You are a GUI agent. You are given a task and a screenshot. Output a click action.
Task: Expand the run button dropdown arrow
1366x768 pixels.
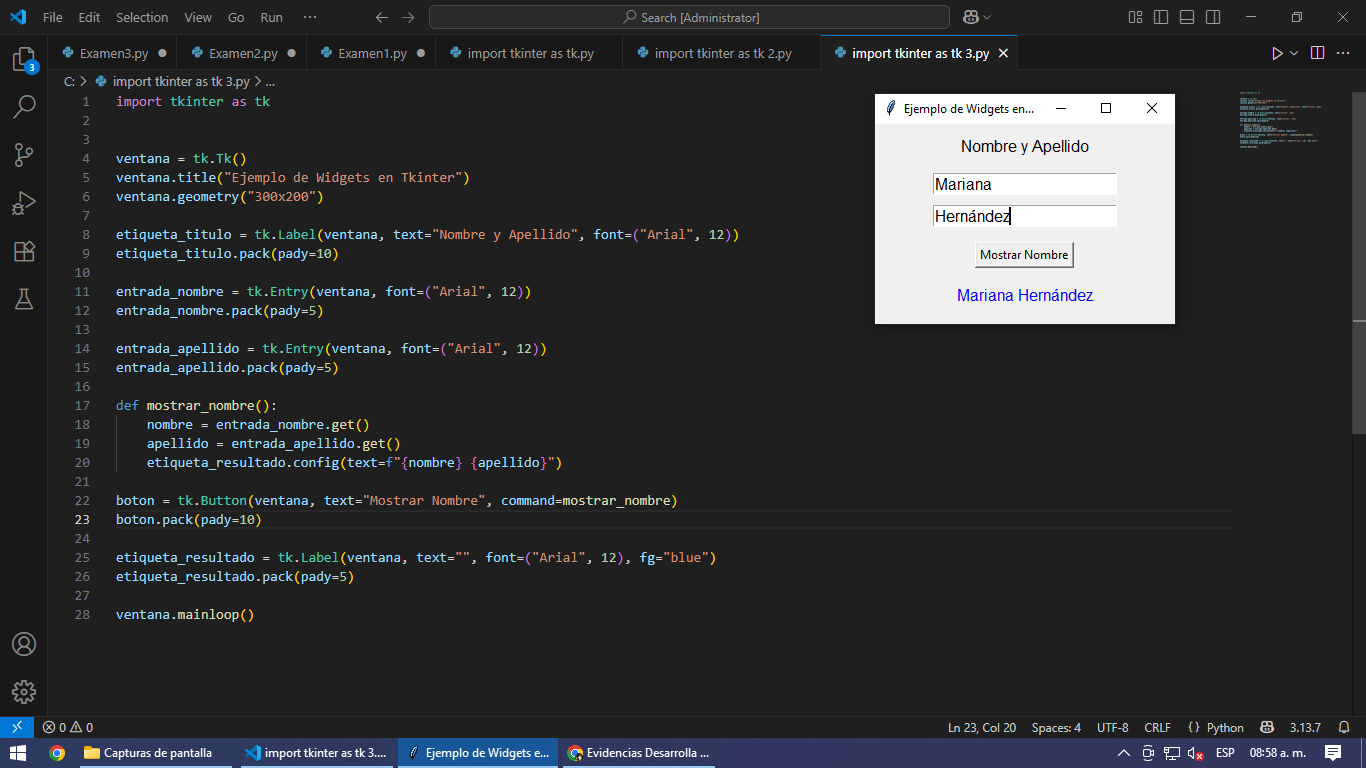(1294, 53)
